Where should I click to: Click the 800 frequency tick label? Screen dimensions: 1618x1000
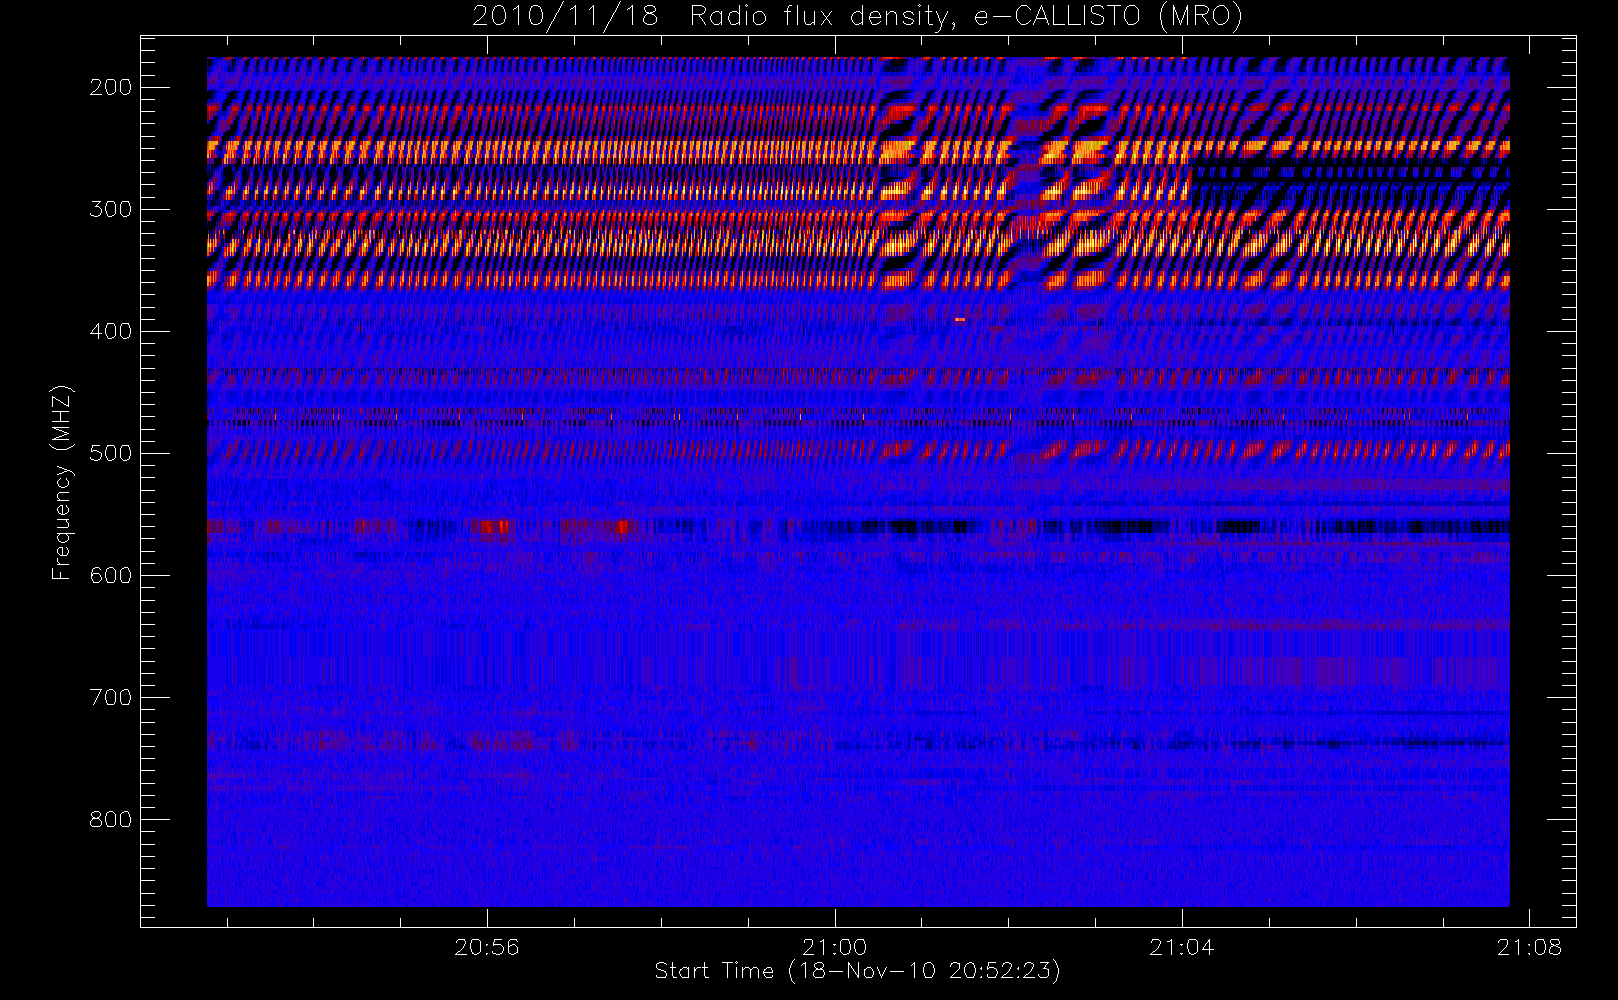[x=110, y=819]
